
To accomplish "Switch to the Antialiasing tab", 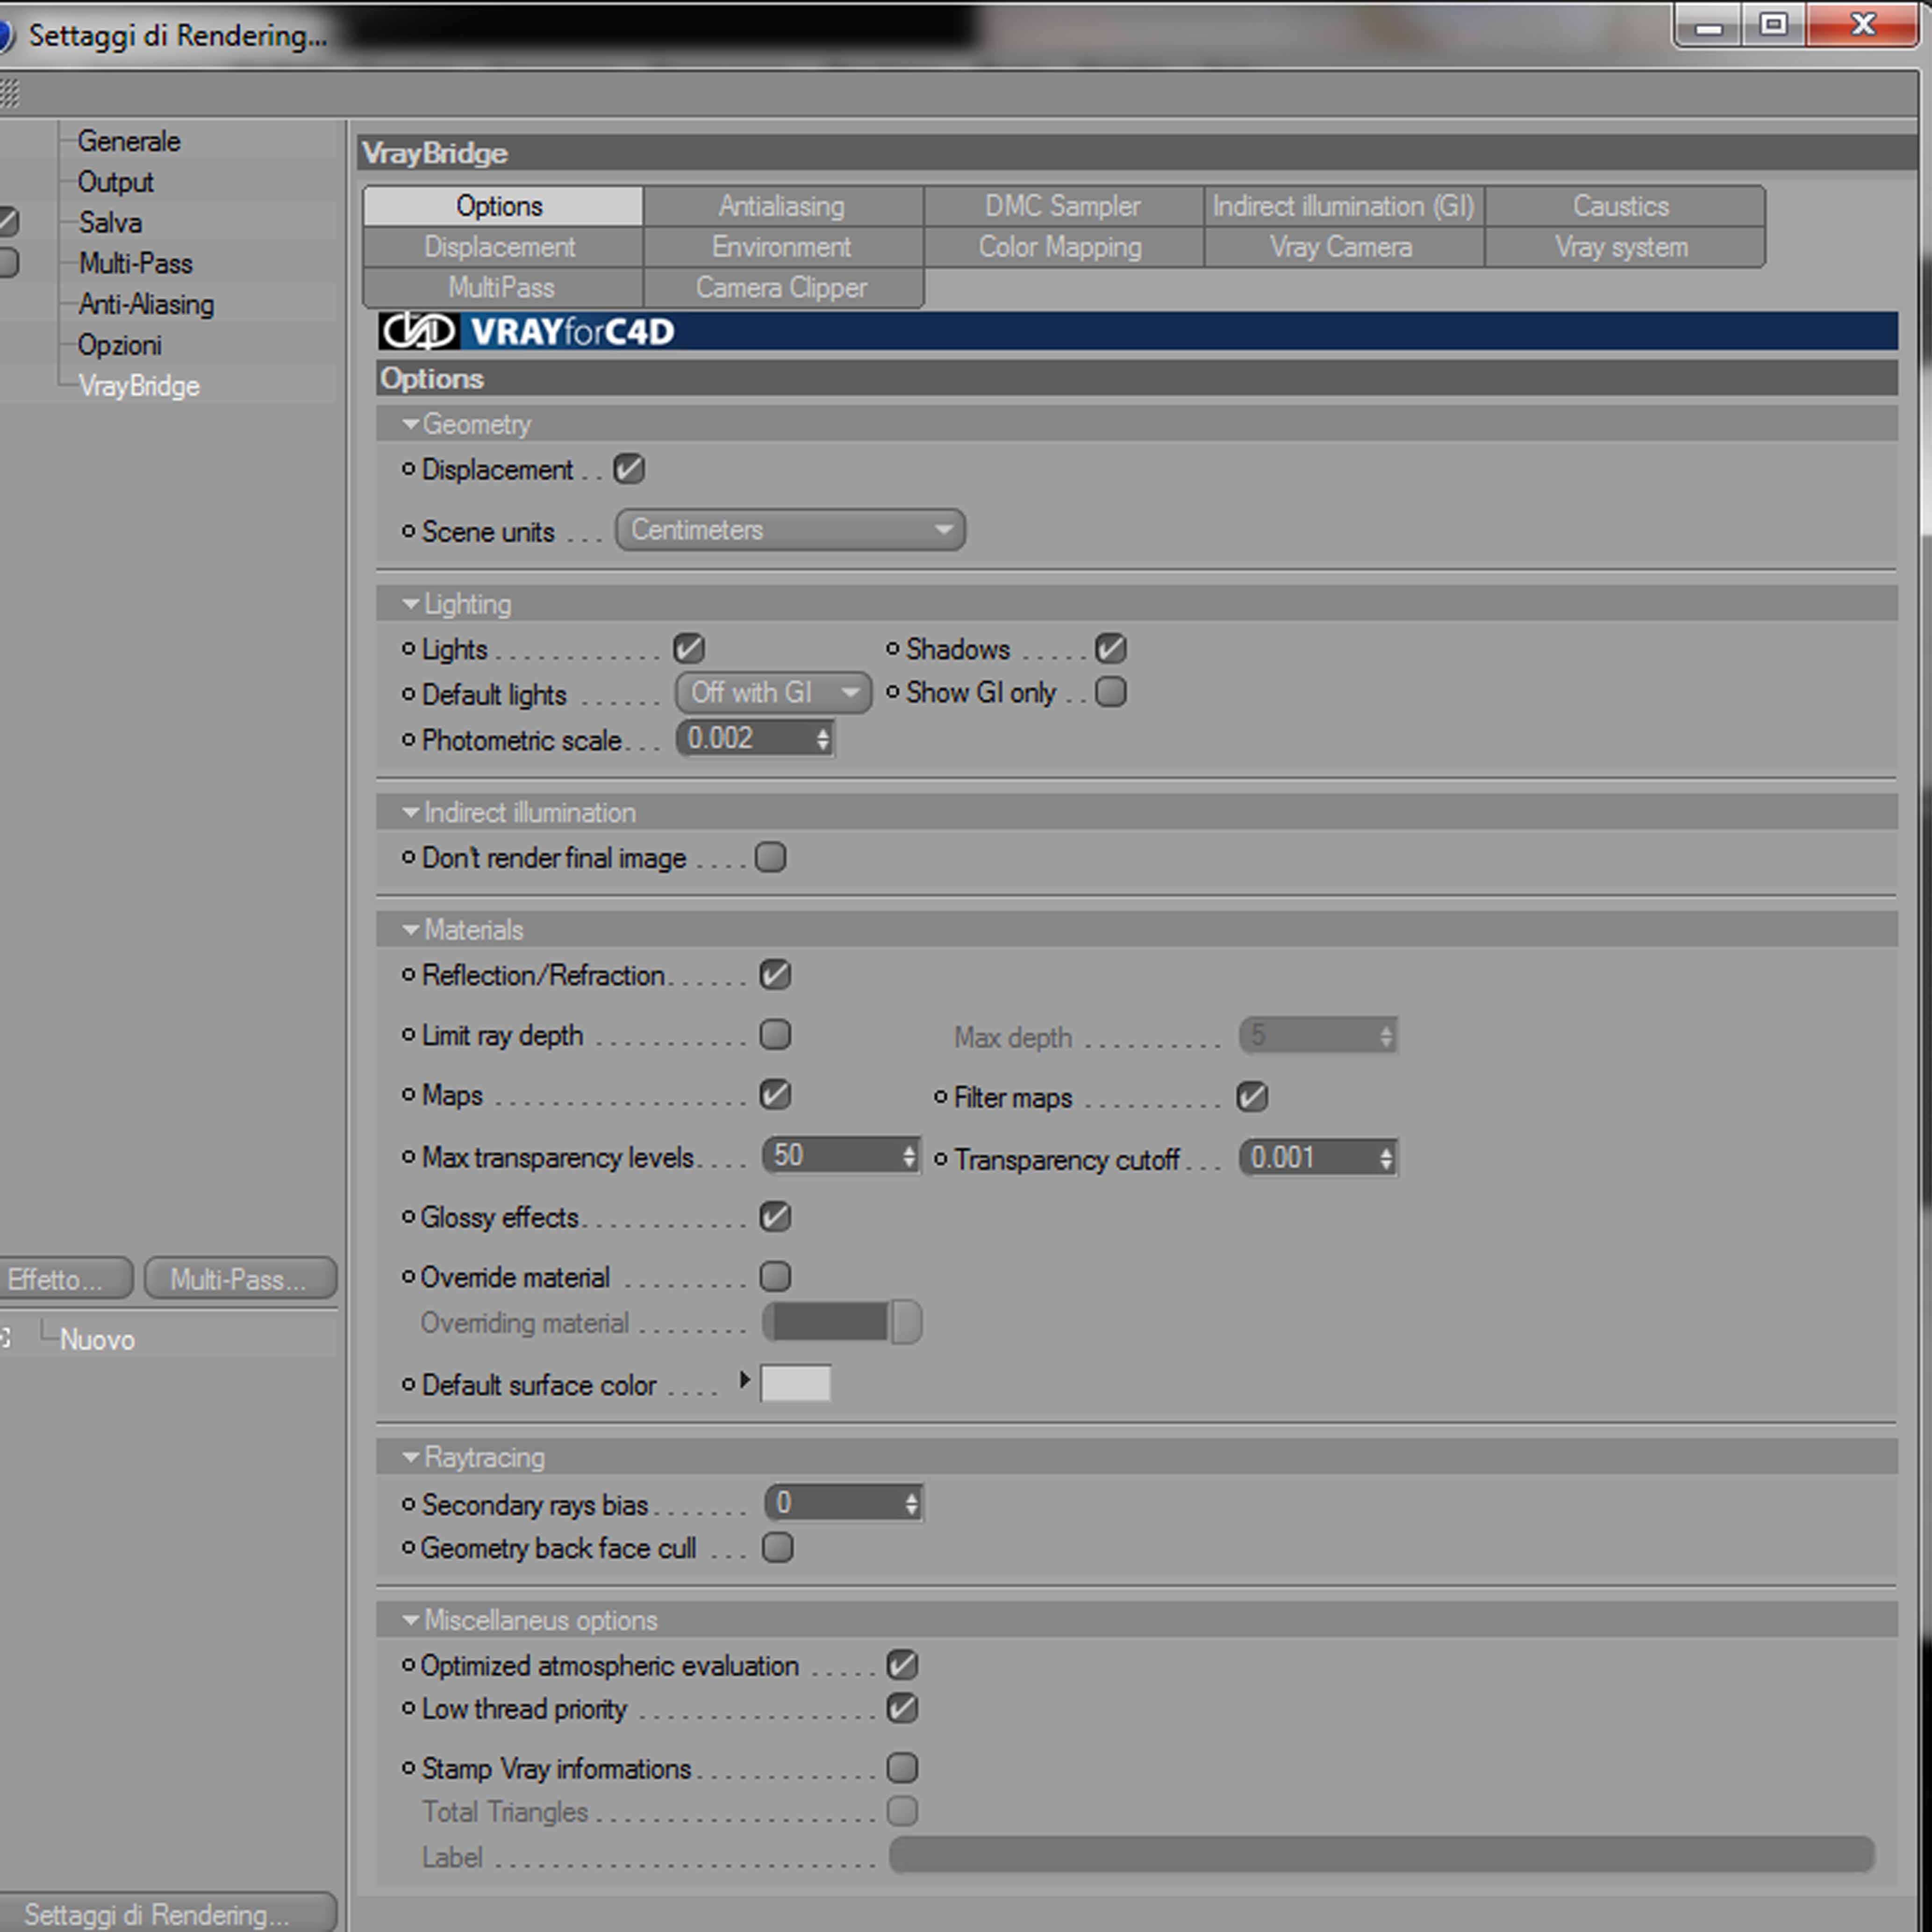I will click(x=782, y=206).
